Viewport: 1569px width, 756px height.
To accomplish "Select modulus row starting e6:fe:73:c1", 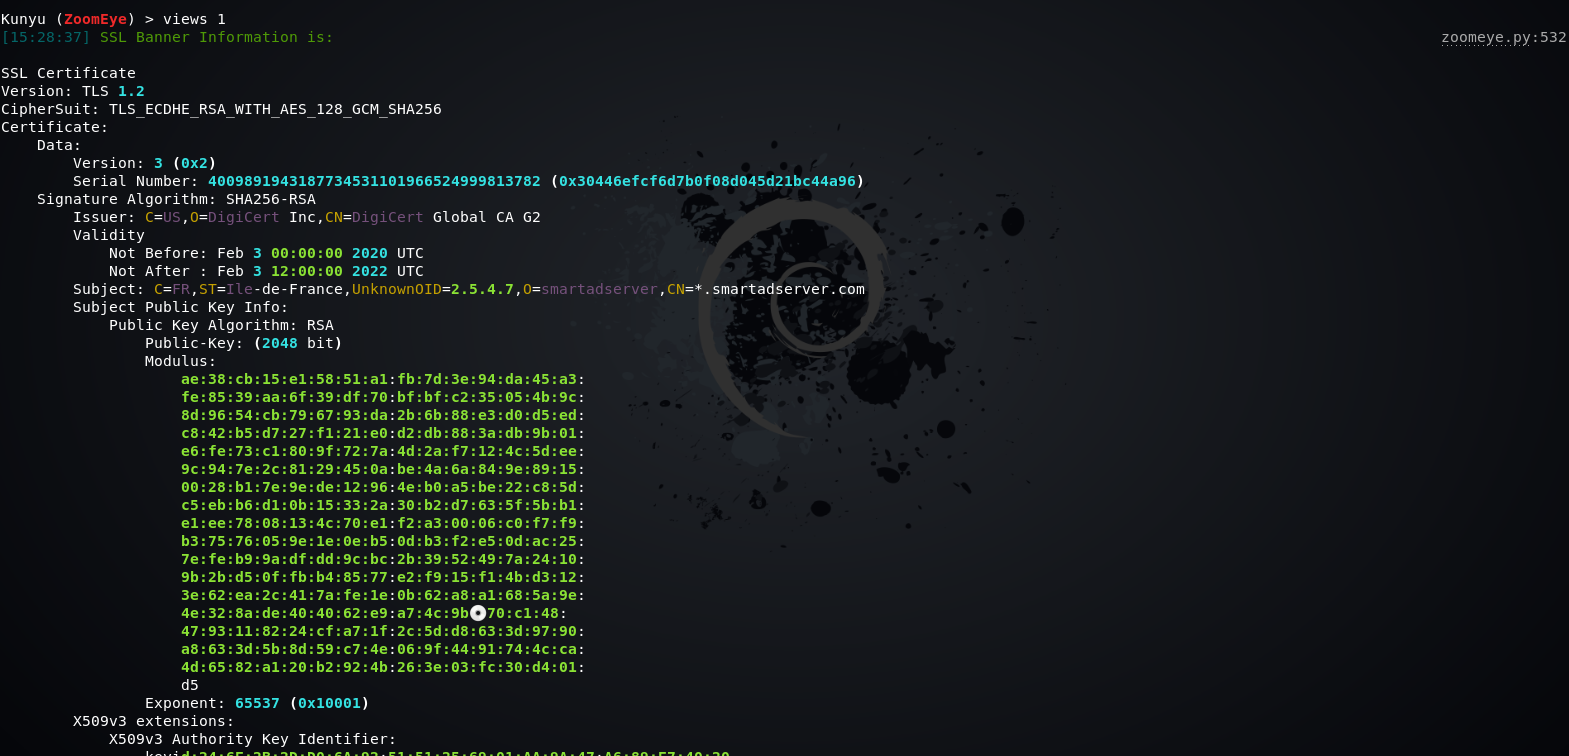I will [383, 451].
